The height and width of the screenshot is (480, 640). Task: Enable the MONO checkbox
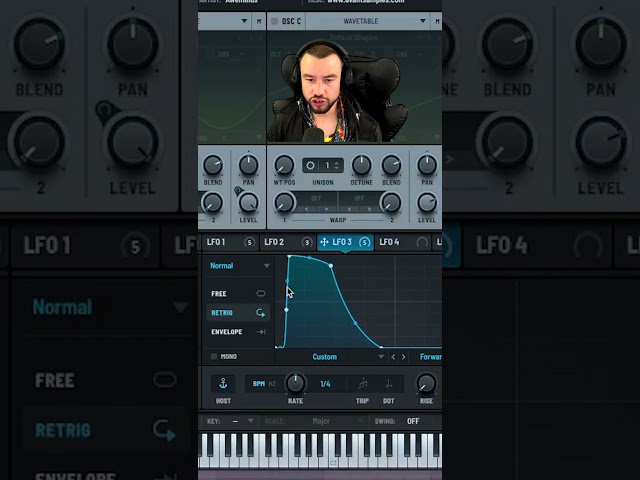point(213,356)
